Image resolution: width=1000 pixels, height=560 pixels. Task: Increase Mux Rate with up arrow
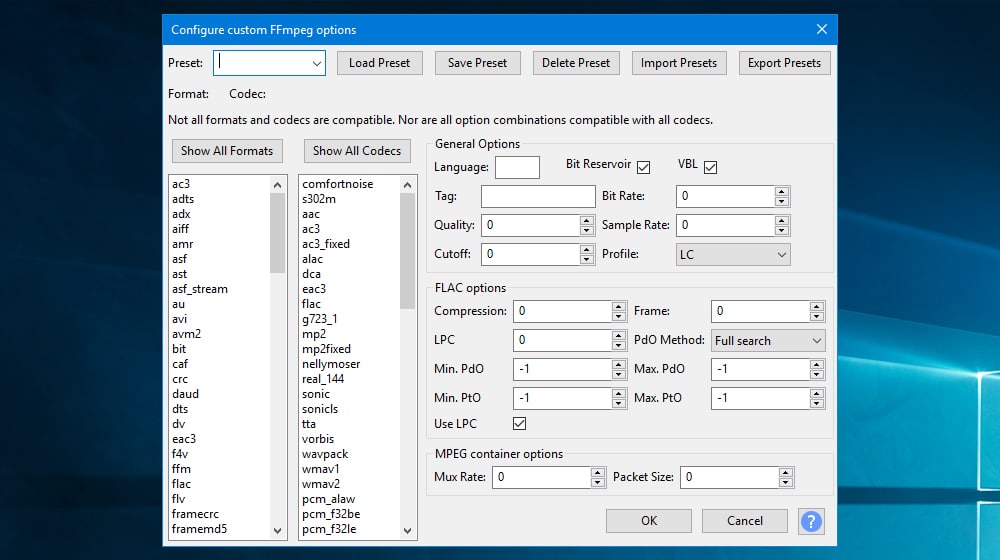[598, 473]
